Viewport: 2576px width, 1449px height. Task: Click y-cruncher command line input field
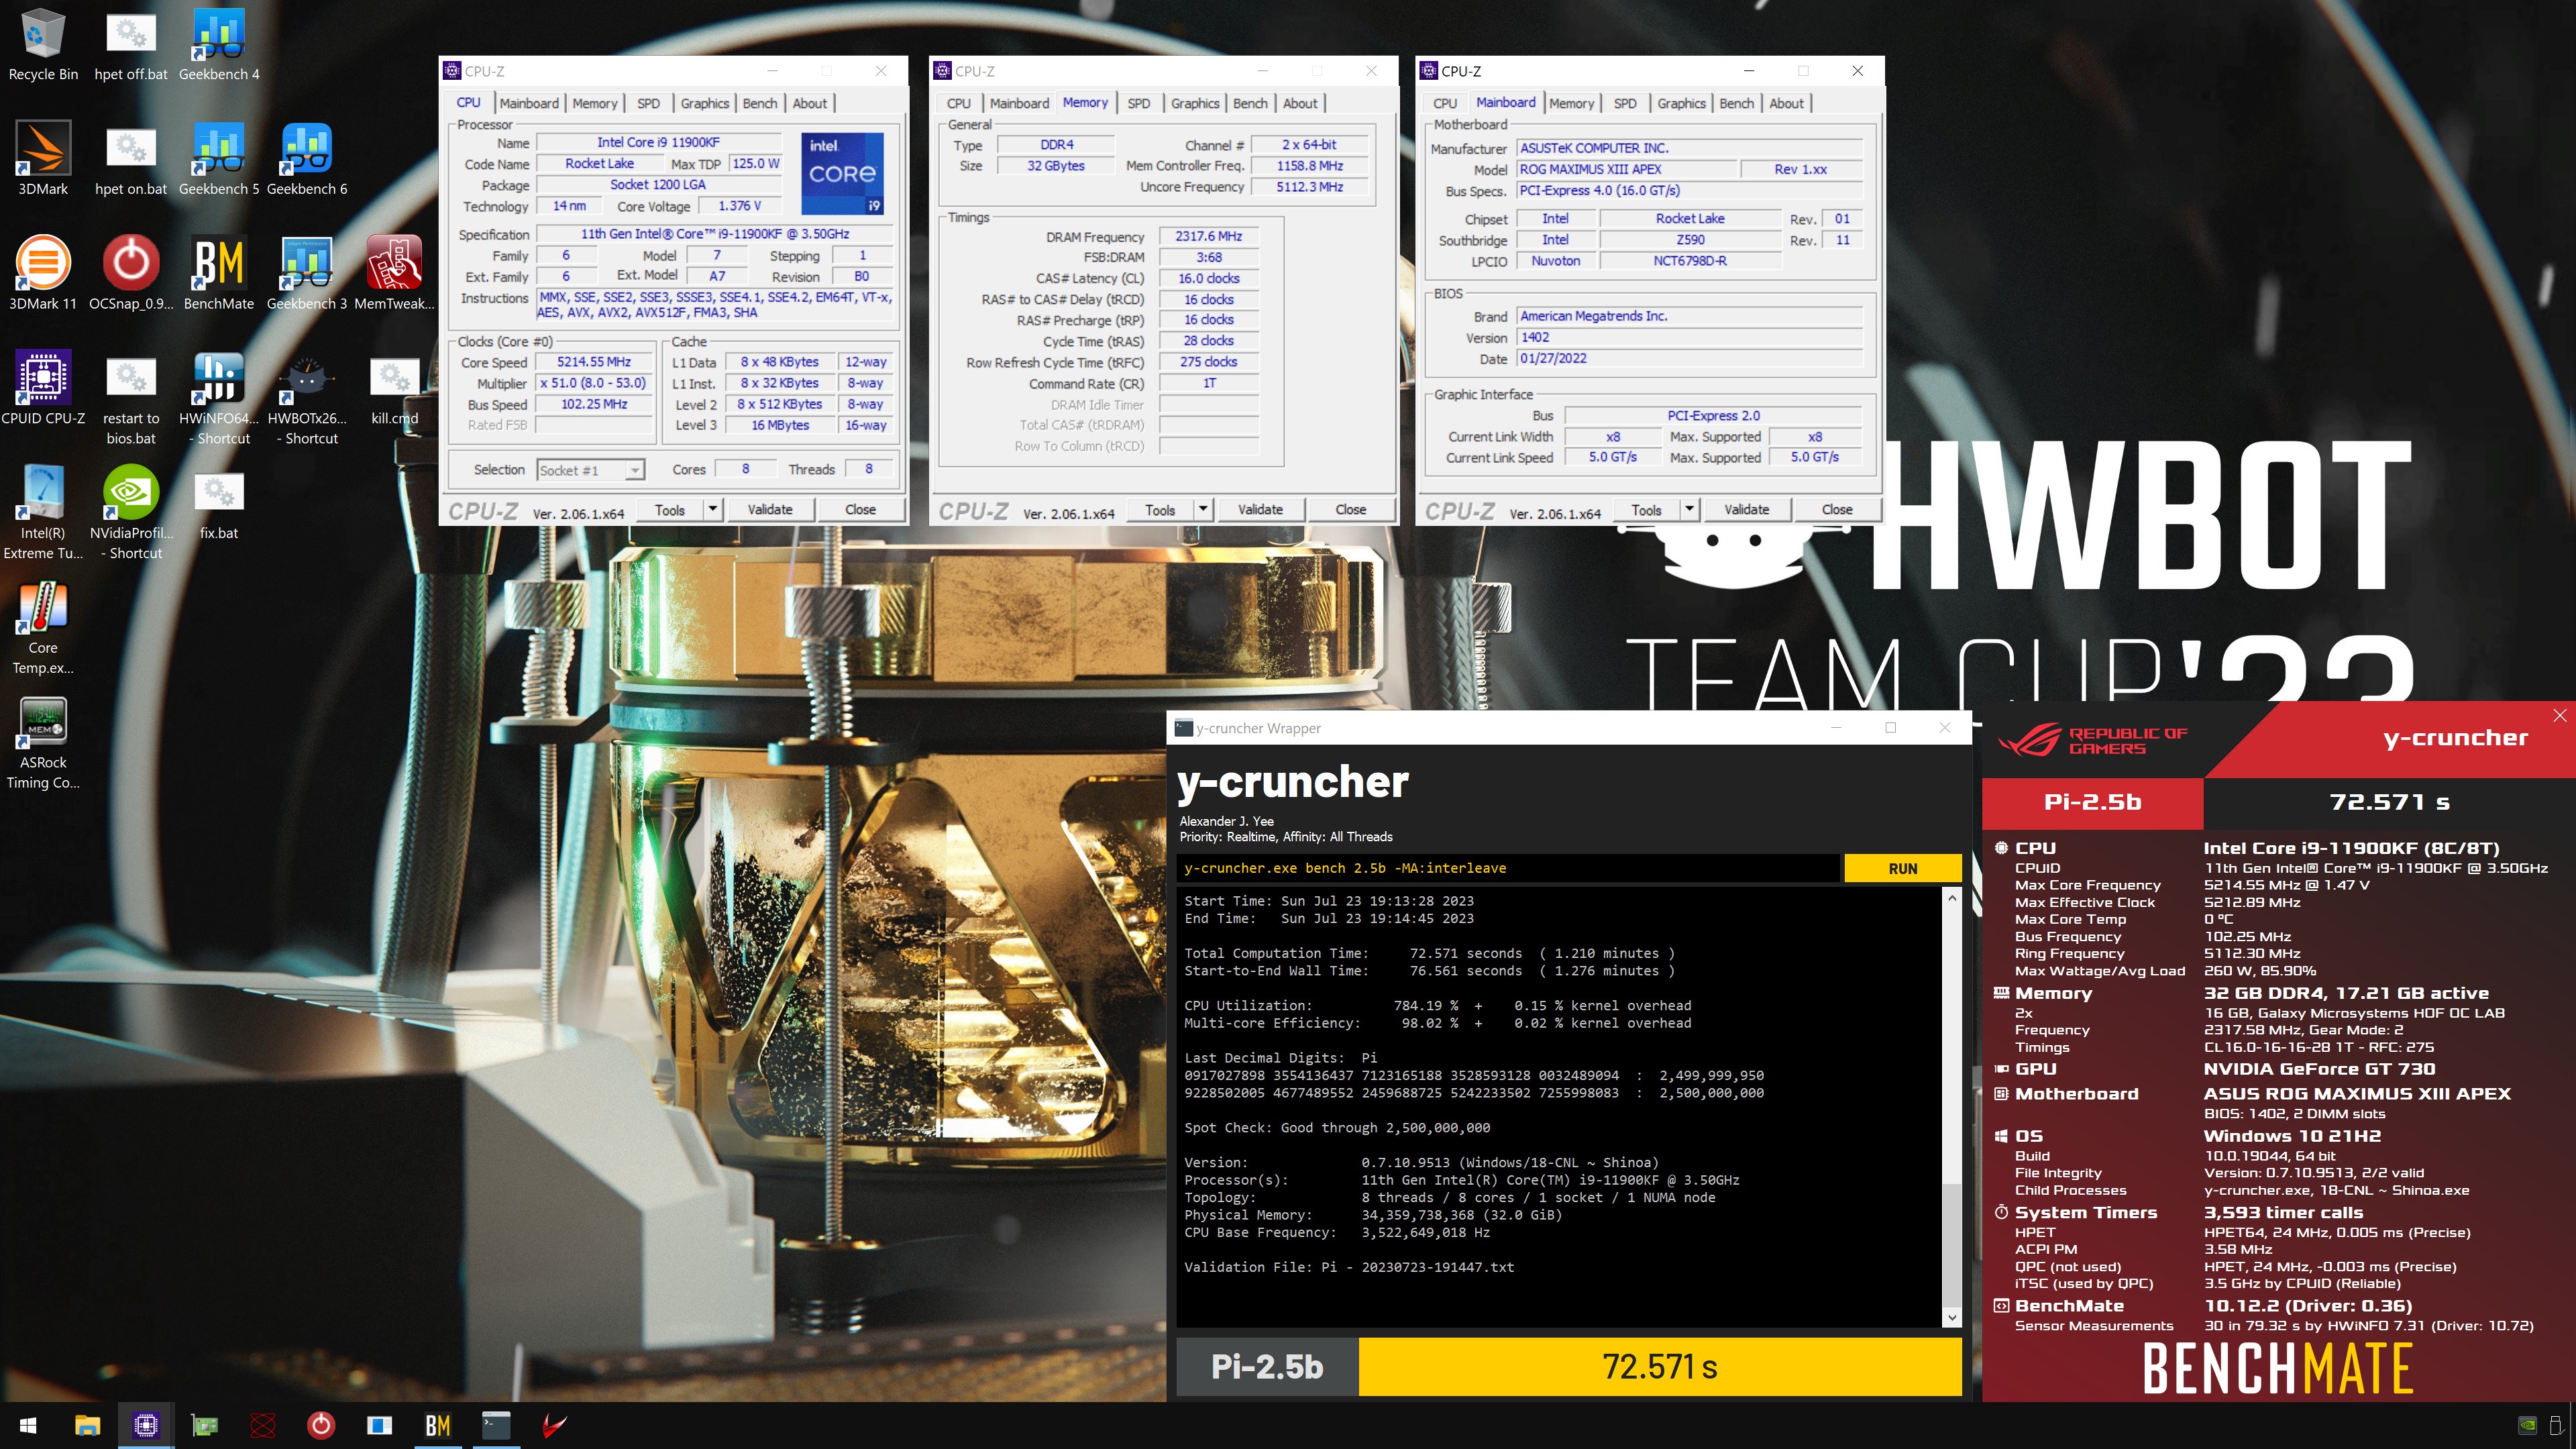1508,868
